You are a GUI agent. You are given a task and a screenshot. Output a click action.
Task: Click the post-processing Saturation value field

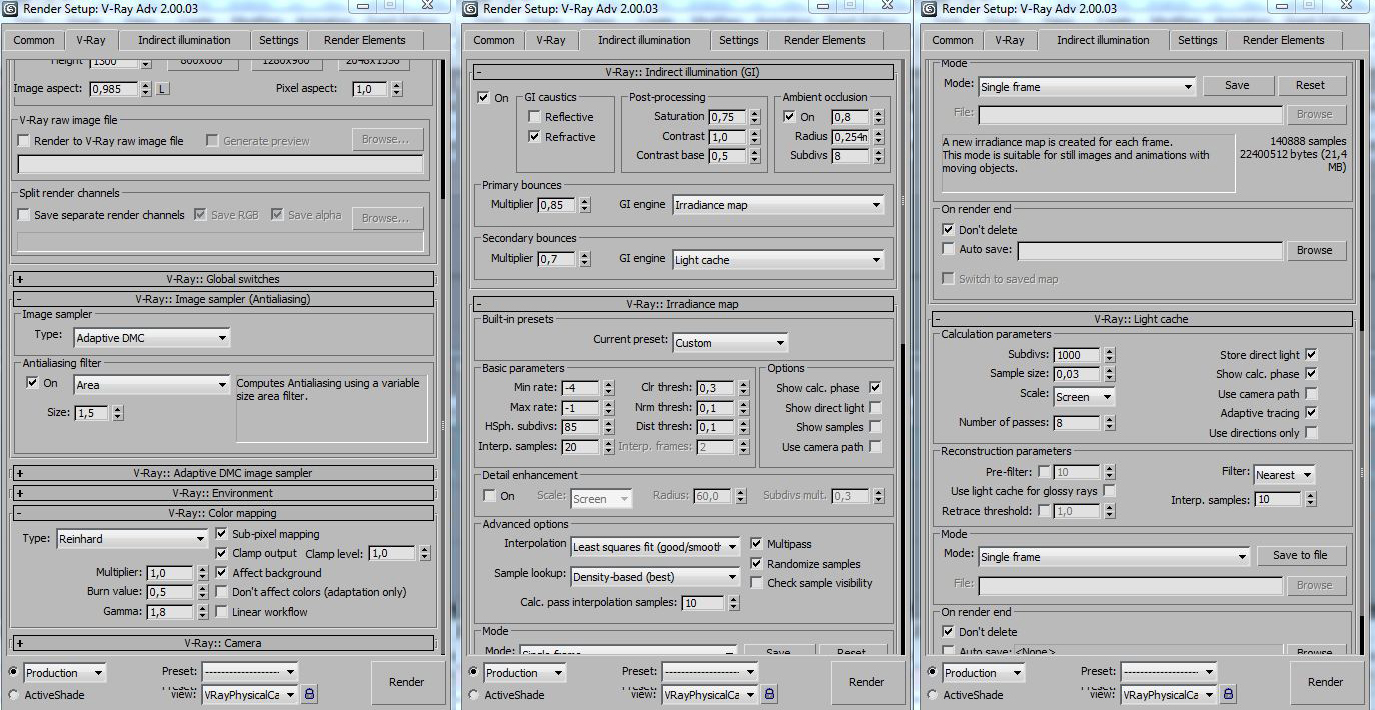coord(728,117)
